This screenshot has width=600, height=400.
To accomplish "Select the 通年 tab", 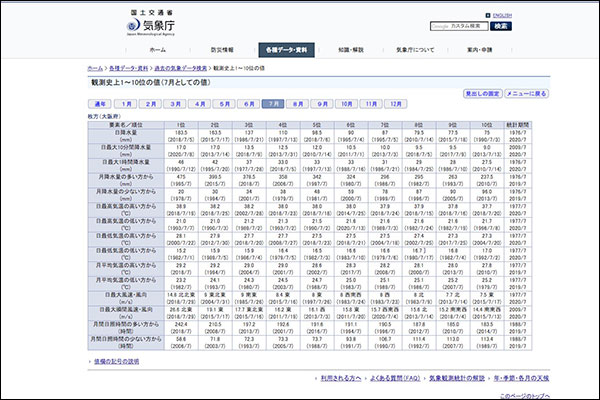I will [101, 103].
